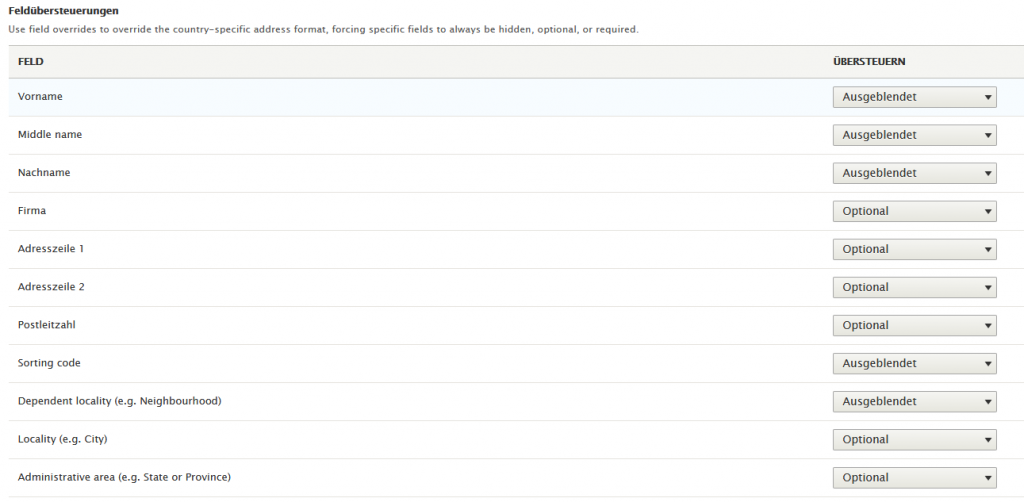1024x502 pixels.
Task: Click the Sorting code row label
Action: pos(49,363)
